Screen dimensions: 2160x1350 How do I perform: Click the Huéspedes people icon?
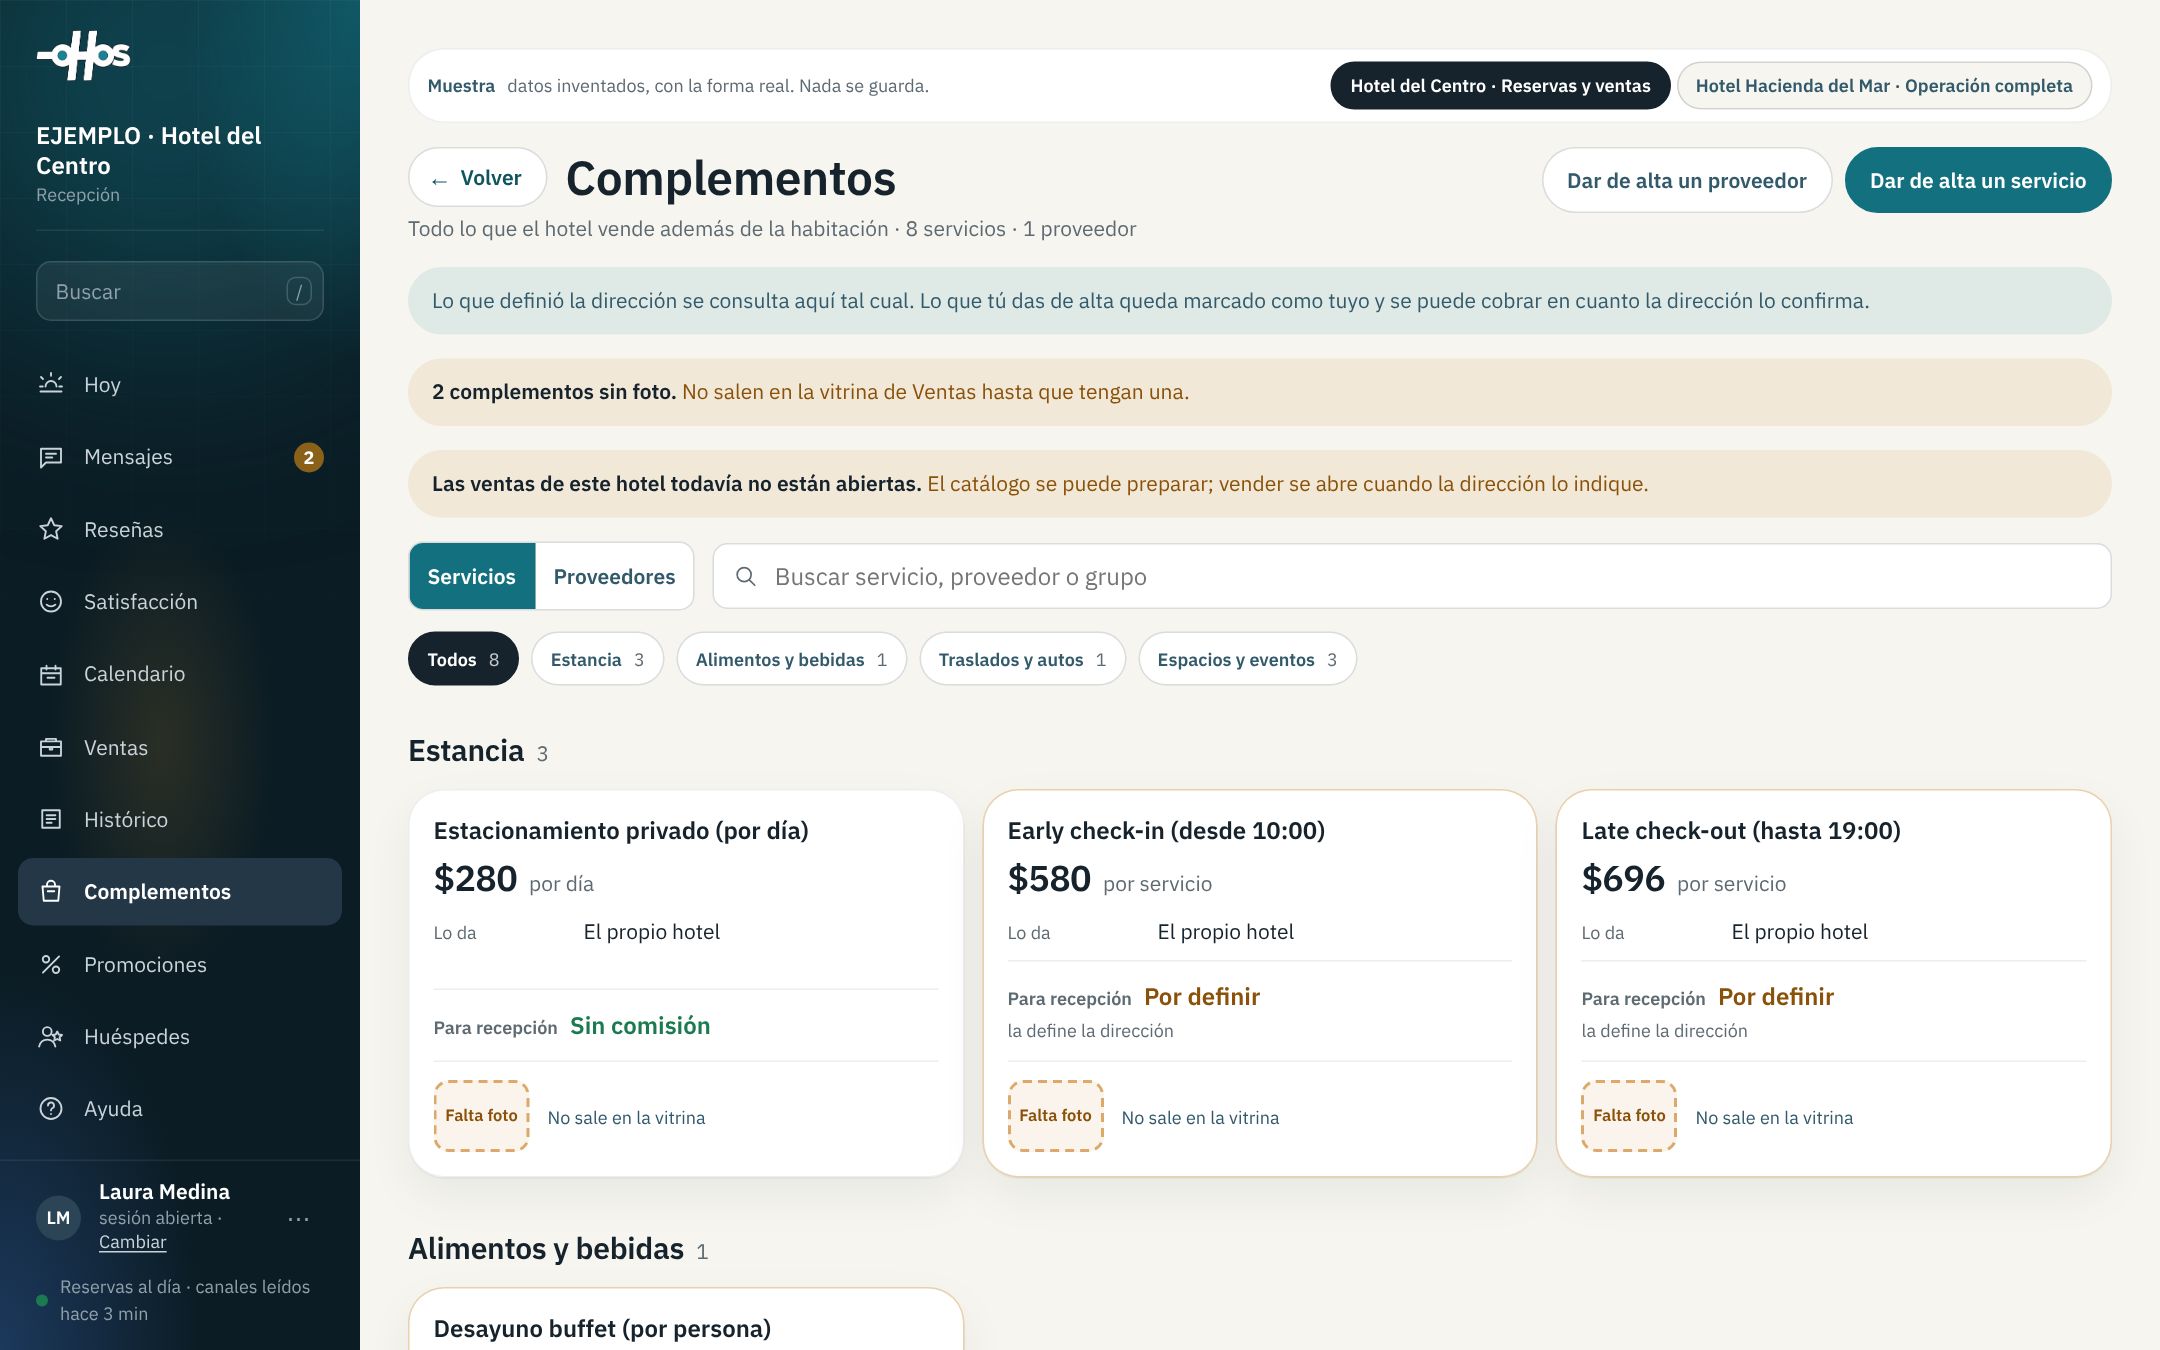(51, 1036)
